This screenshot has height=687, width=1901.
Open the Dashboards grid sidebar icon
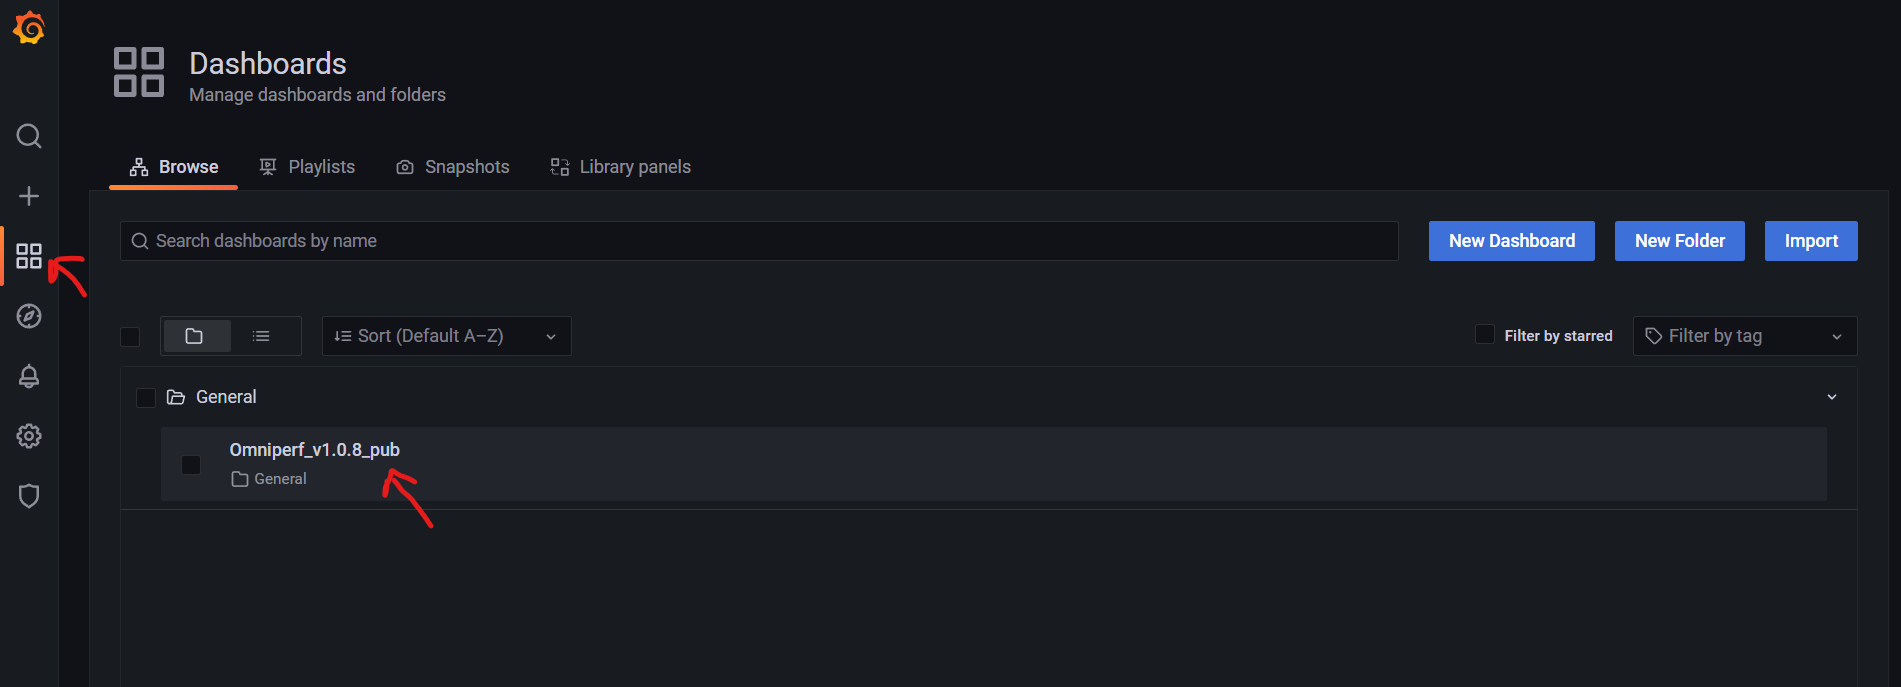(29, 256)
